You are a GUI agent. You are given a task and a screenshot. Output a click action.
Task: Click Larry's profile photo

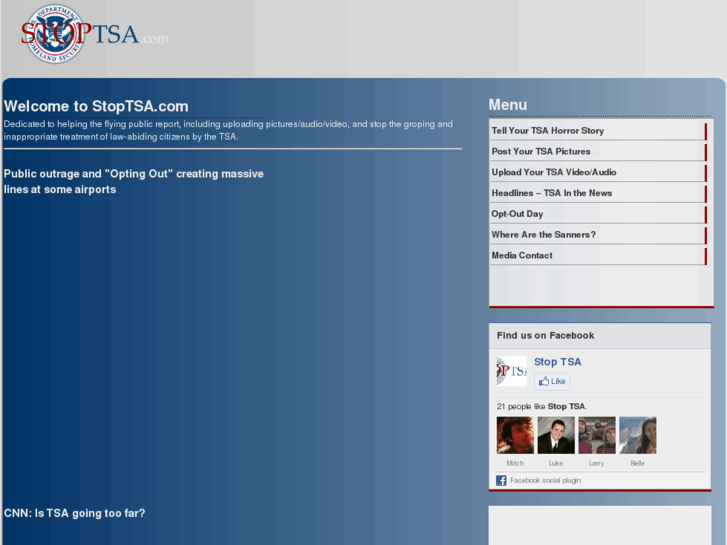click(597, 435)
